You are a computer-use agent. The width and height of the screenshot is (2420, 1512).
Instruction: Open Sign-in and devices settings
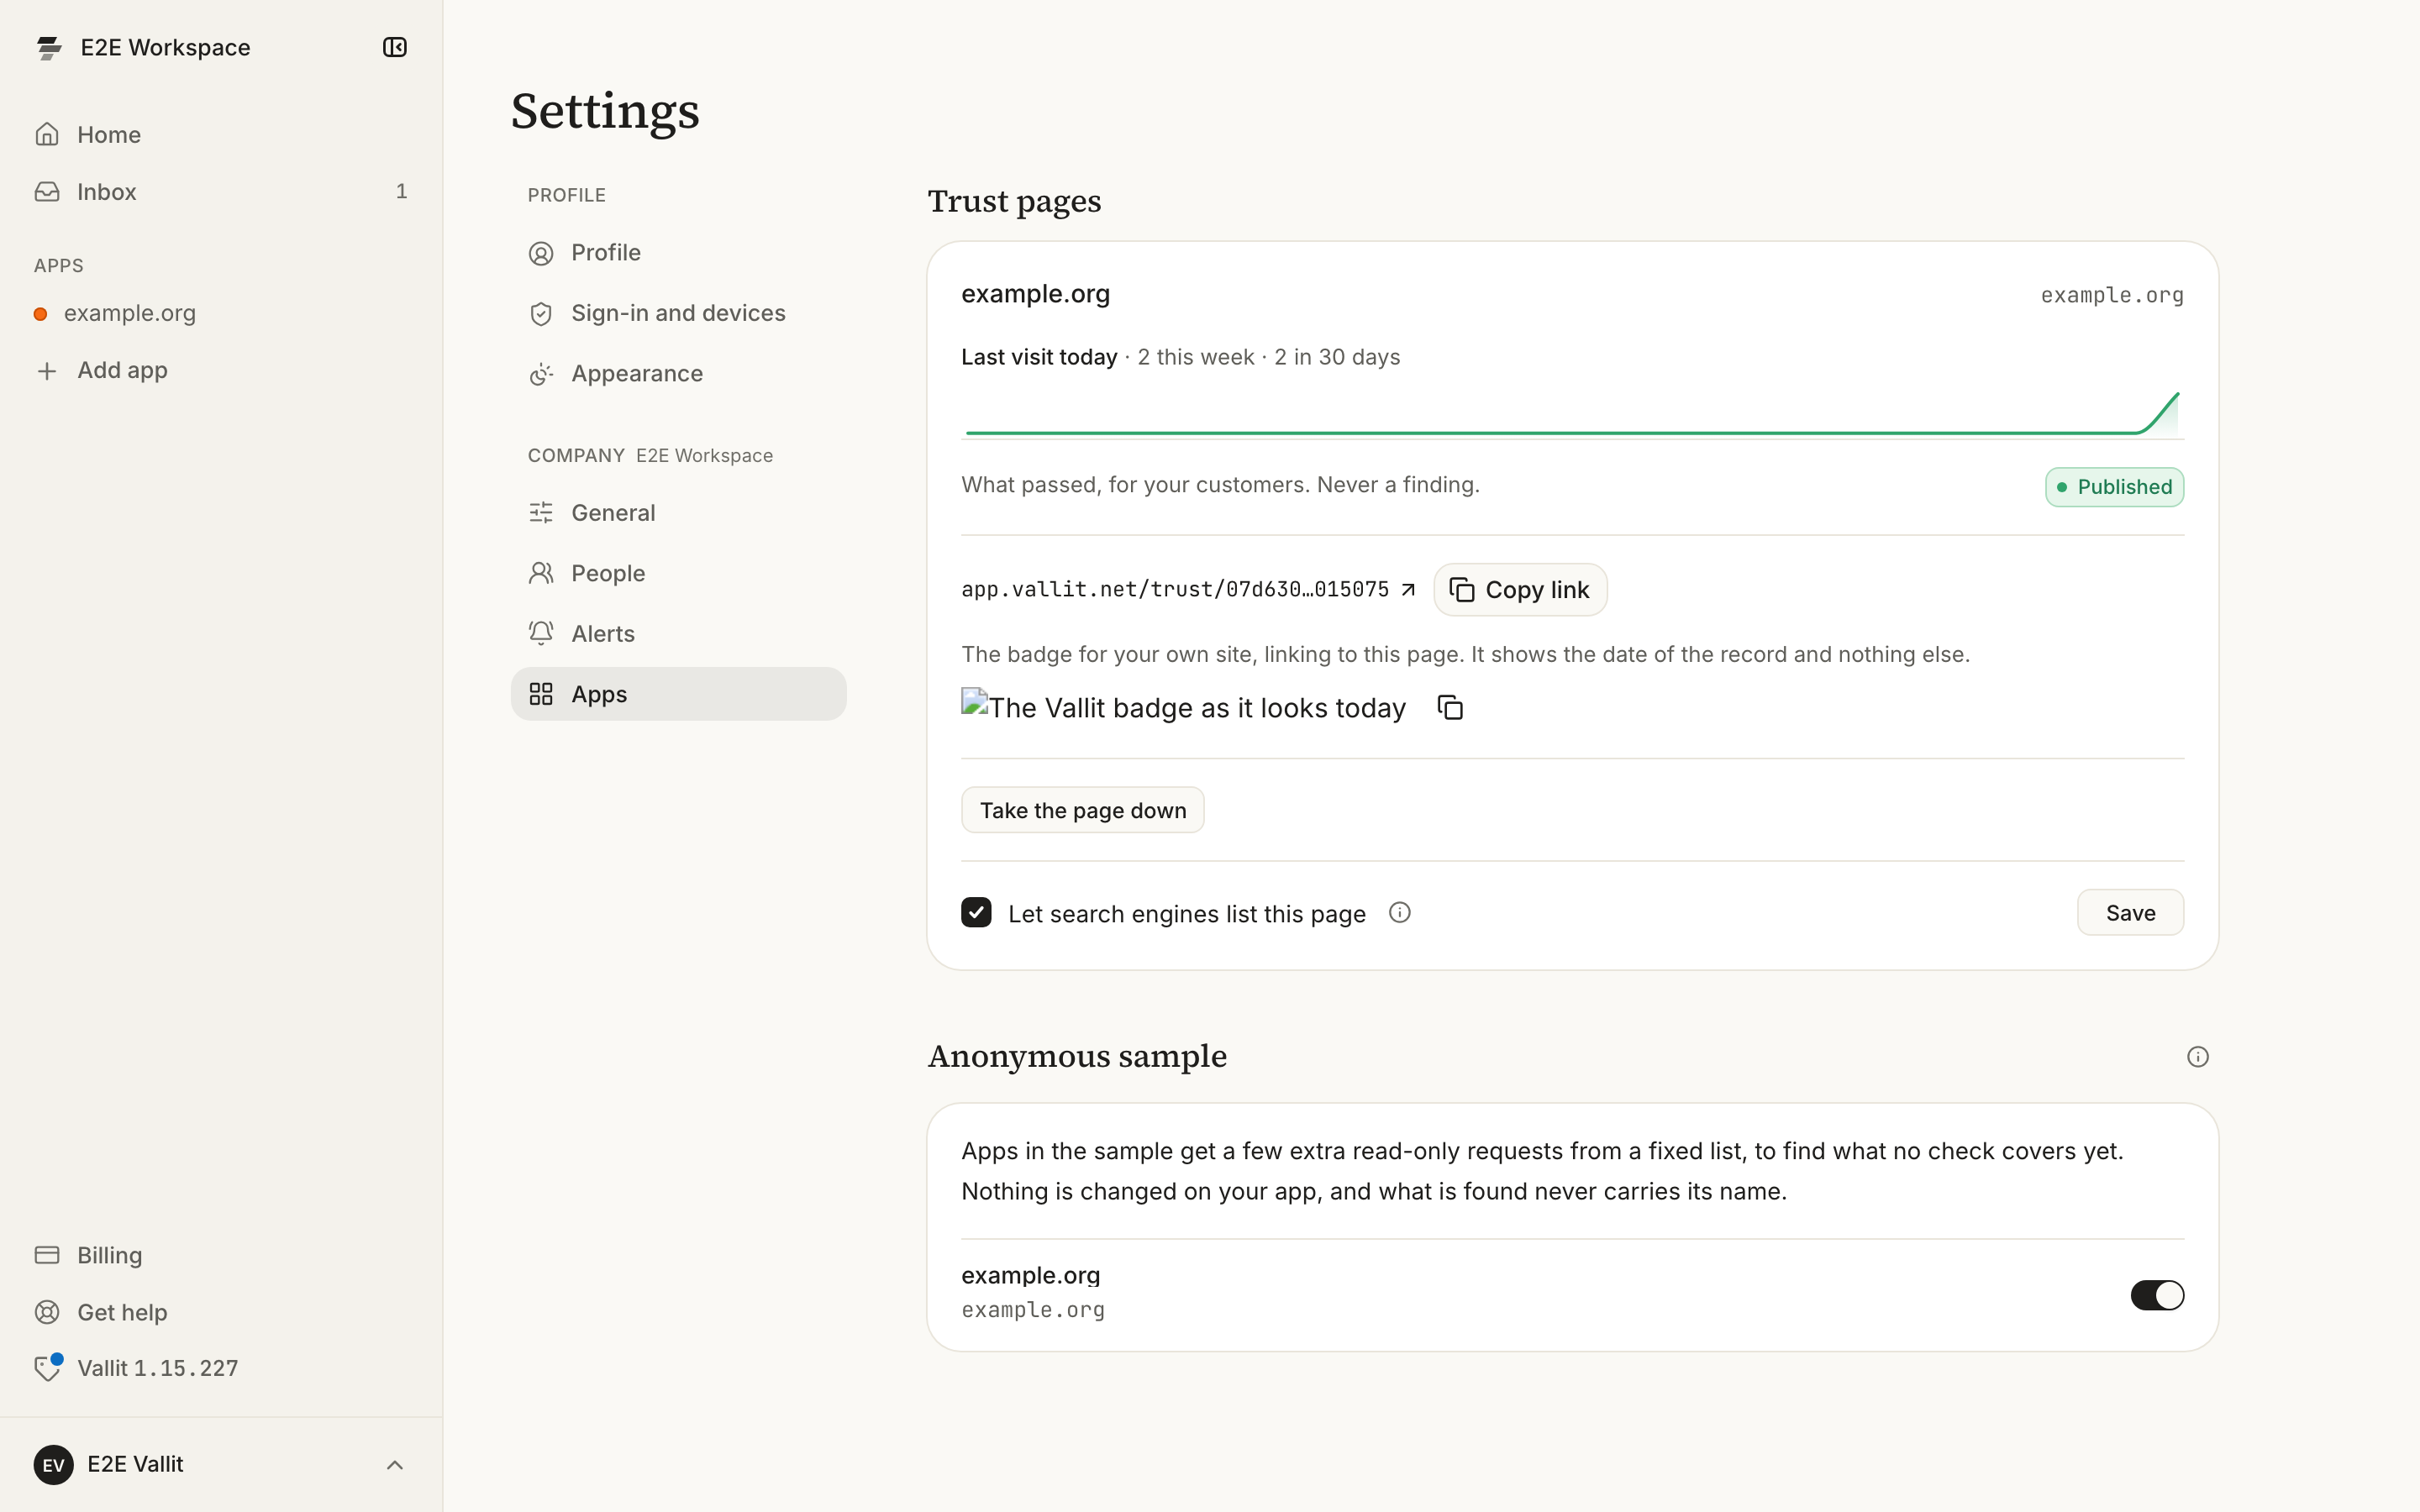pos(678,313)
